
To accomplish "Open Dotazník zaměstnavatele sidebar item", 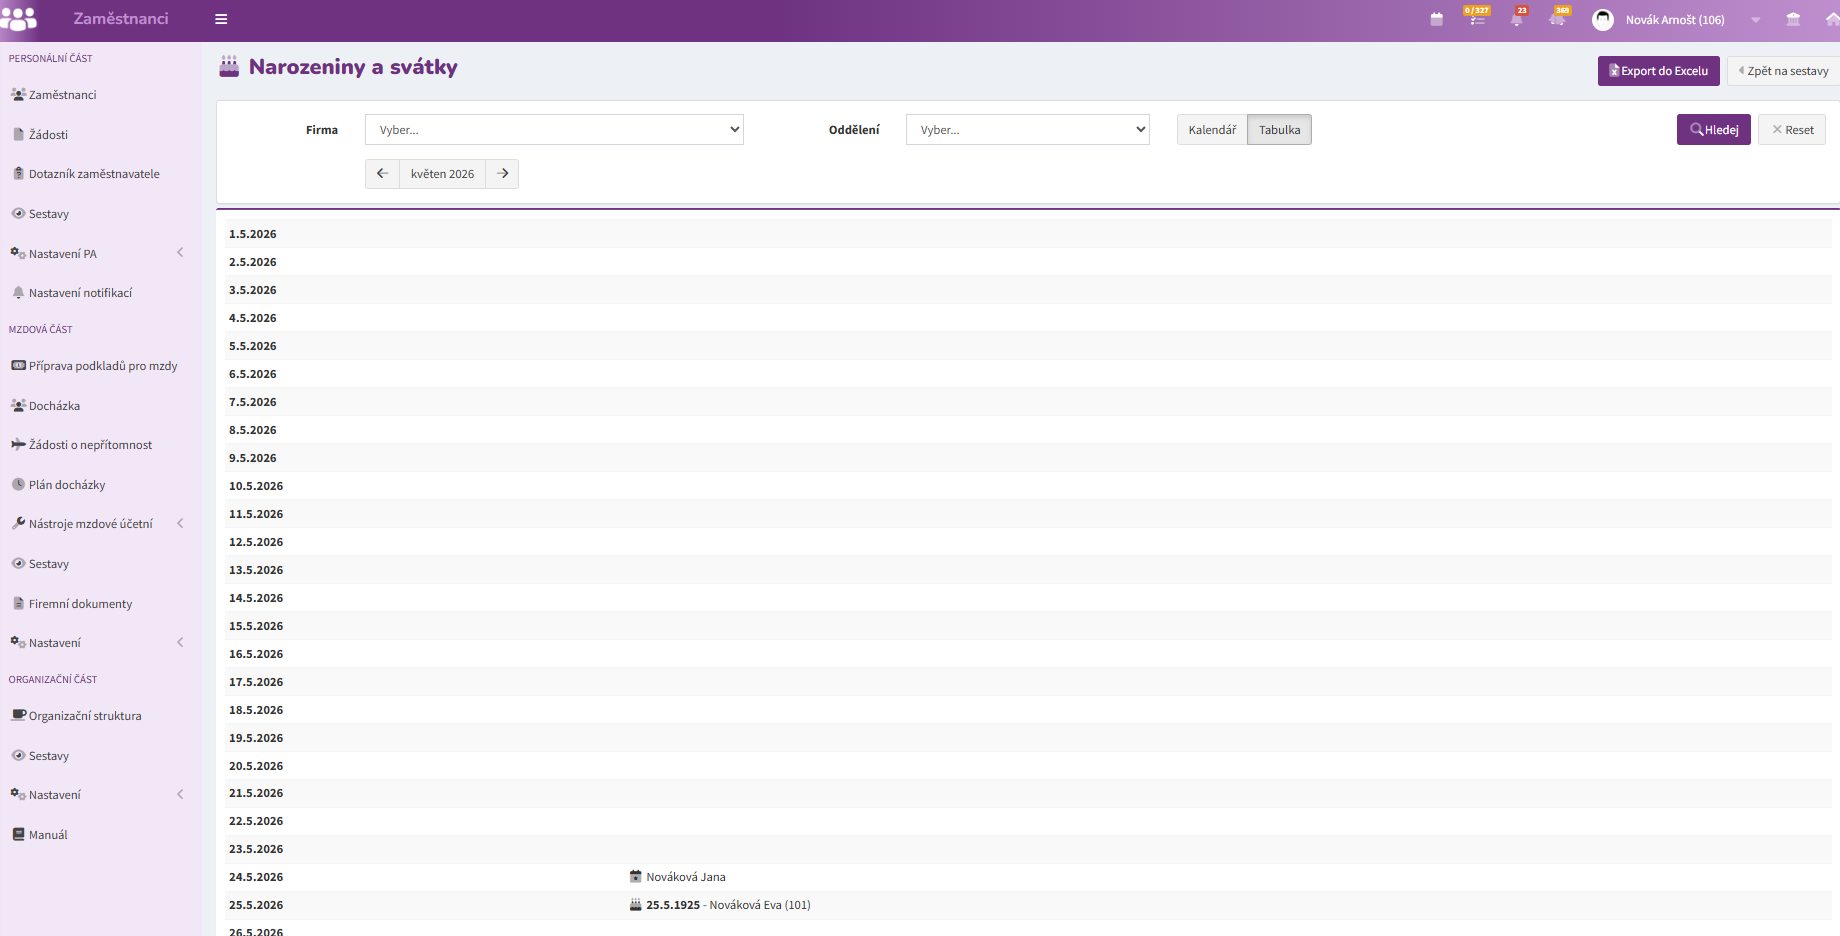I will [94, 174].
